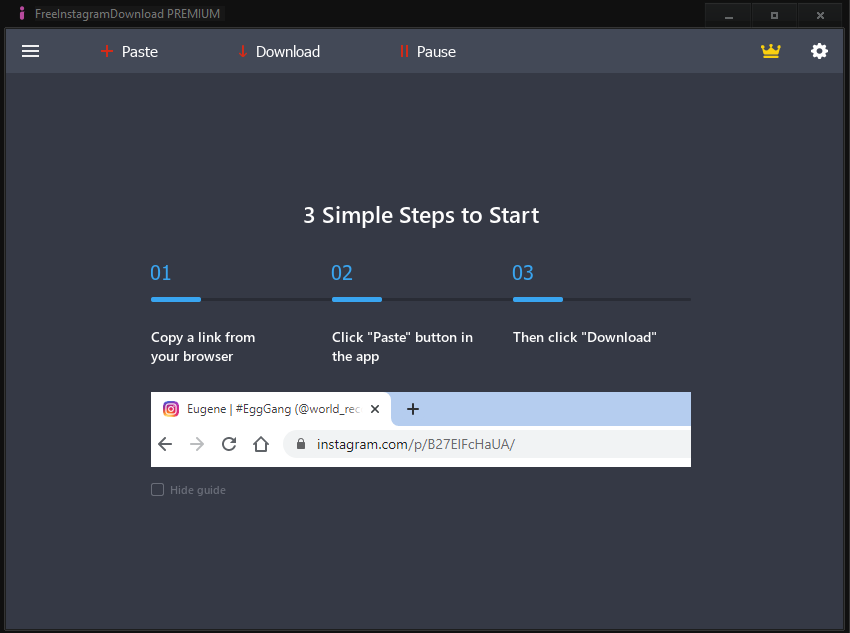
Task: Tick the Hide guide checkbox
Action: pyautogui.click(x=157, y=490)
